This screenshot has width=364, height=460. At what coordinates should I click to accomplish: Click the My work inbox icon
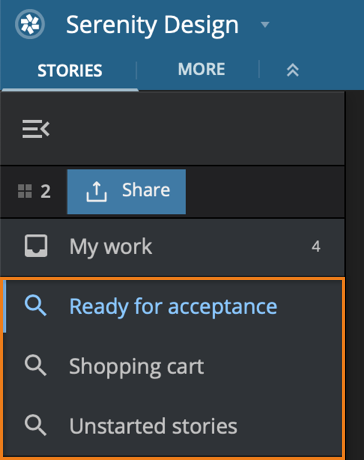point(36,246)
